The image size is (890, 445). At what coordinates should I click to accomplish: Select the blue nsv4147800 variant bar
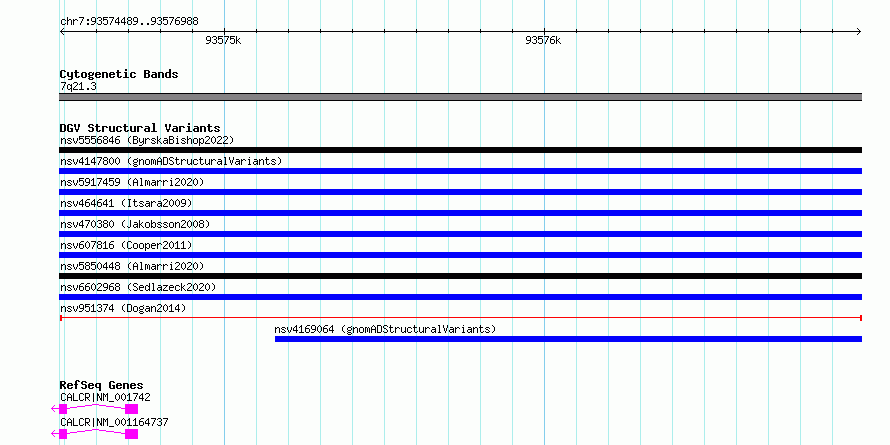click(x=460, y=171)
